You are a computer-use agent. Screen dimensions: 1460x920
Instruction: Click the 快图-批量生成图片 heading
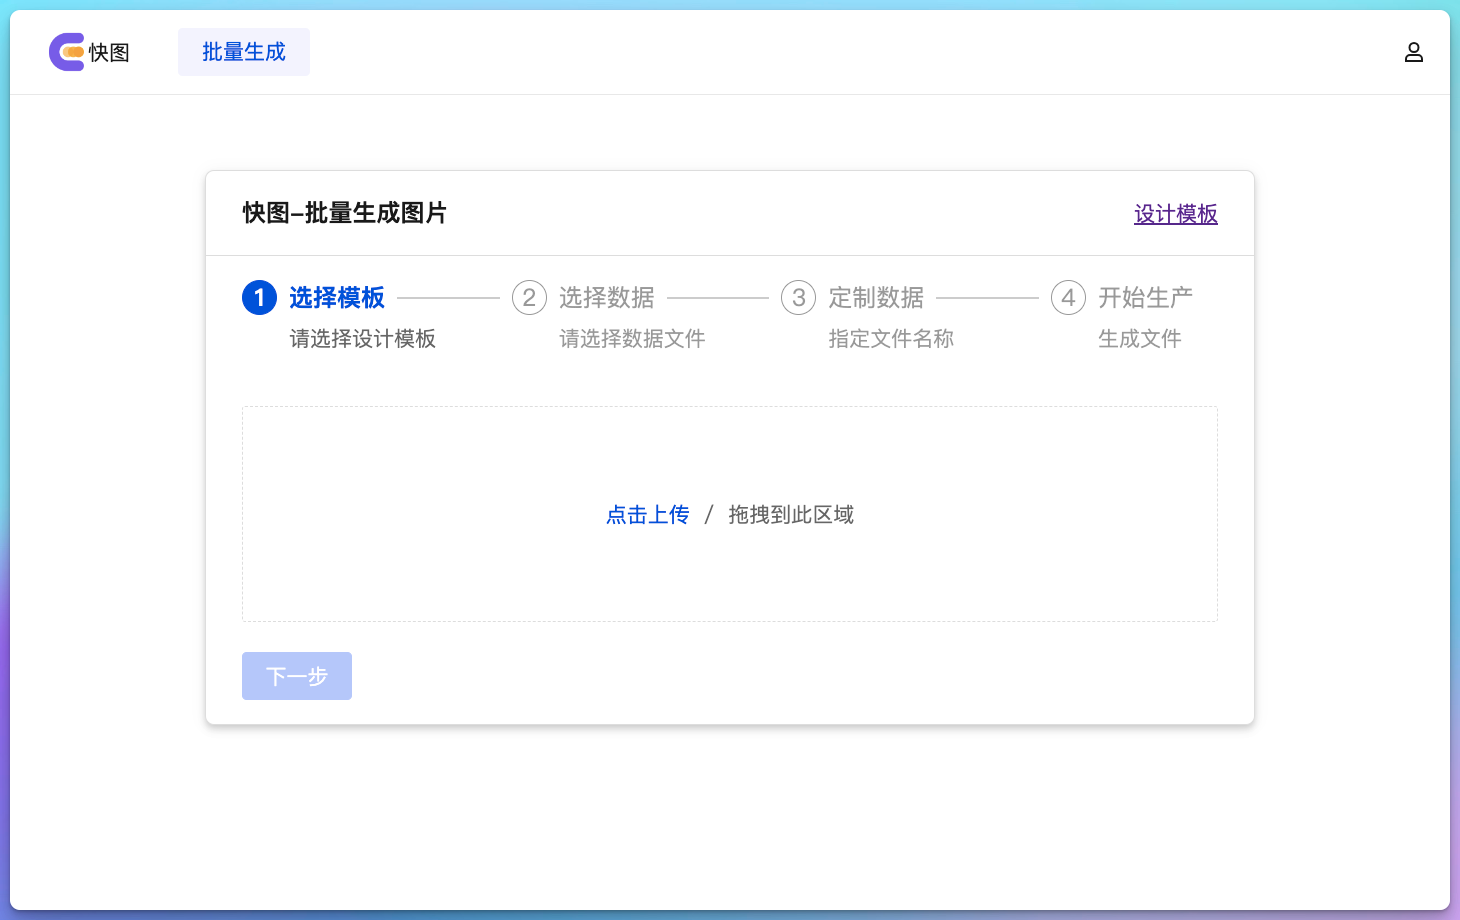click(344, 213)
